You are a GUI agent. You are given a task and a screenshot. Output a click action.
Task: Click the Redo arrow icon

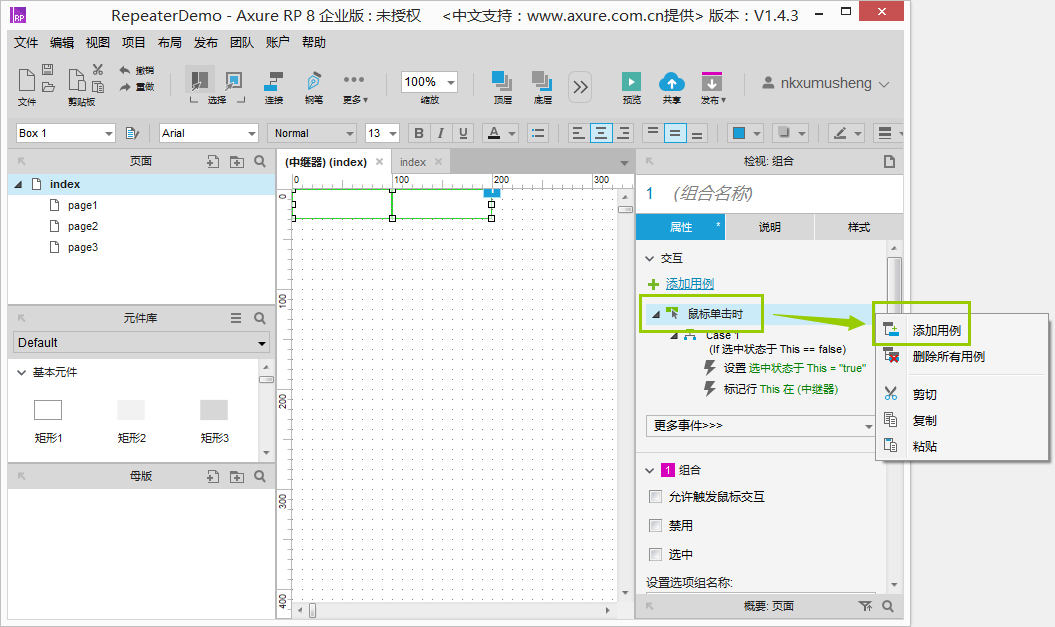pos(125,87)
